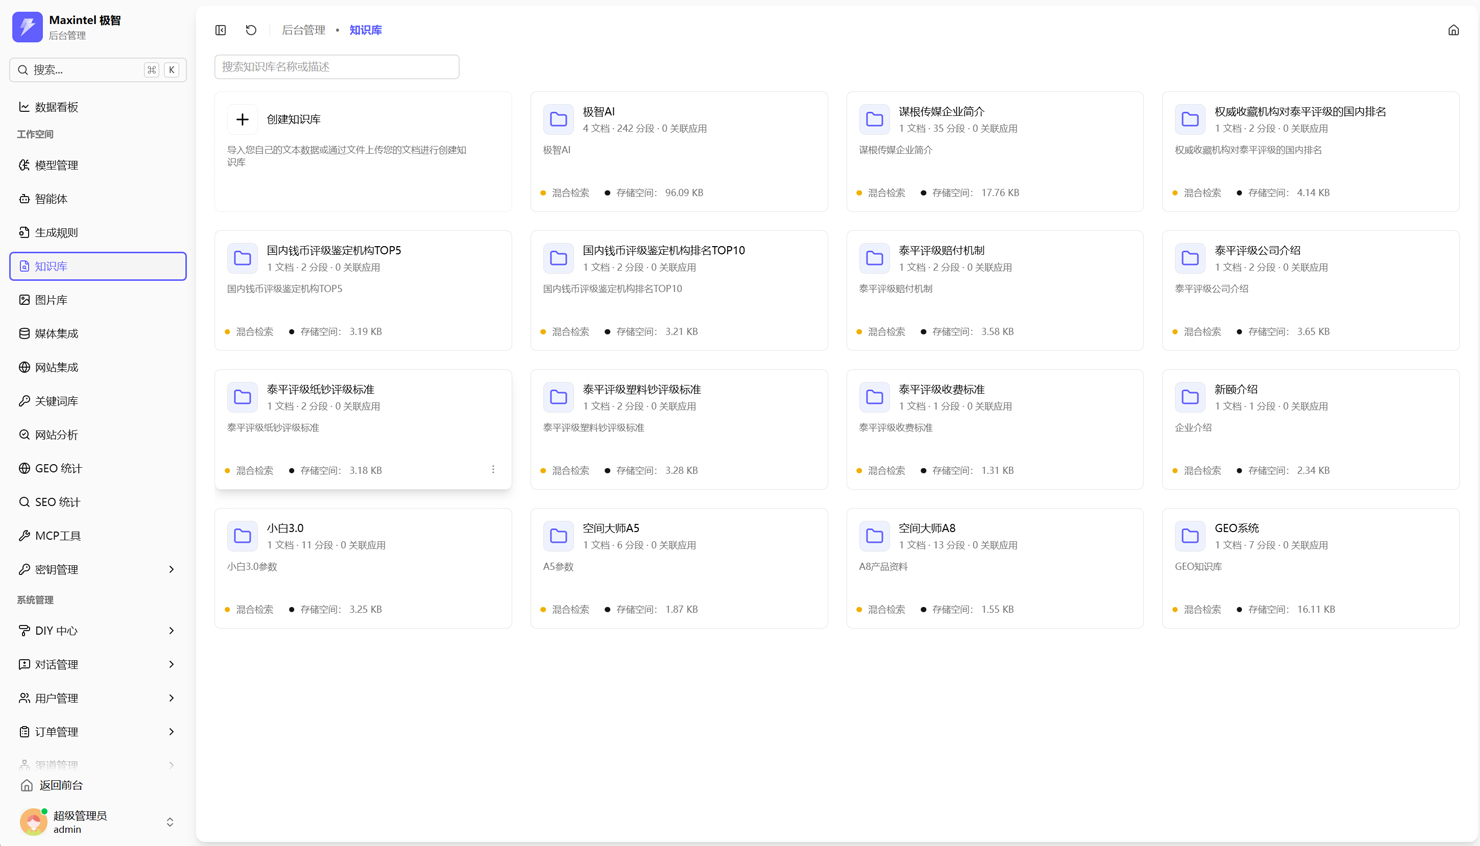Go to 数据看板 in the sidebar
Viewport: 1480px width, 846px height.
click(57, 107)
